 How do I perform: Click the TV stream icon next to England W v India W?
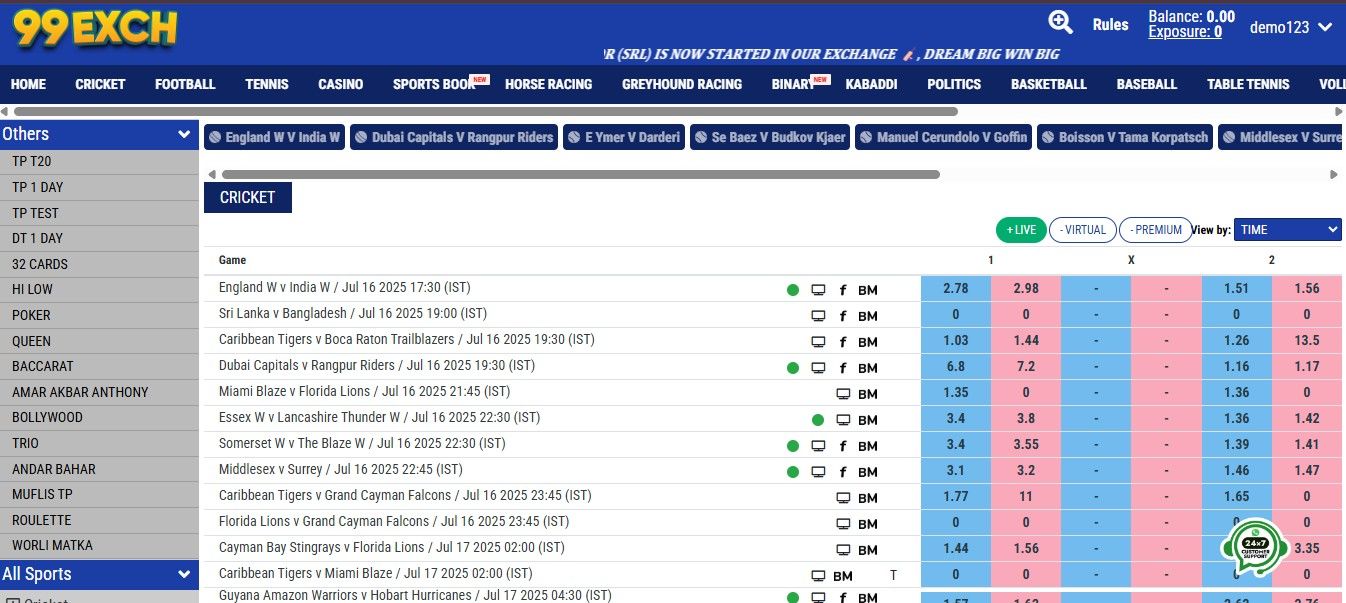coord(818,288)
